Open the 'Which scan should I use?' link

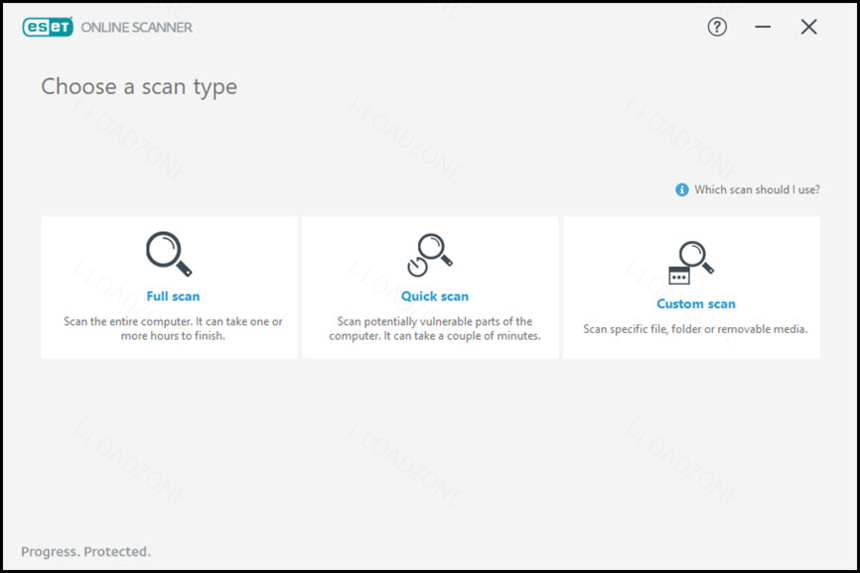point(757,190)
